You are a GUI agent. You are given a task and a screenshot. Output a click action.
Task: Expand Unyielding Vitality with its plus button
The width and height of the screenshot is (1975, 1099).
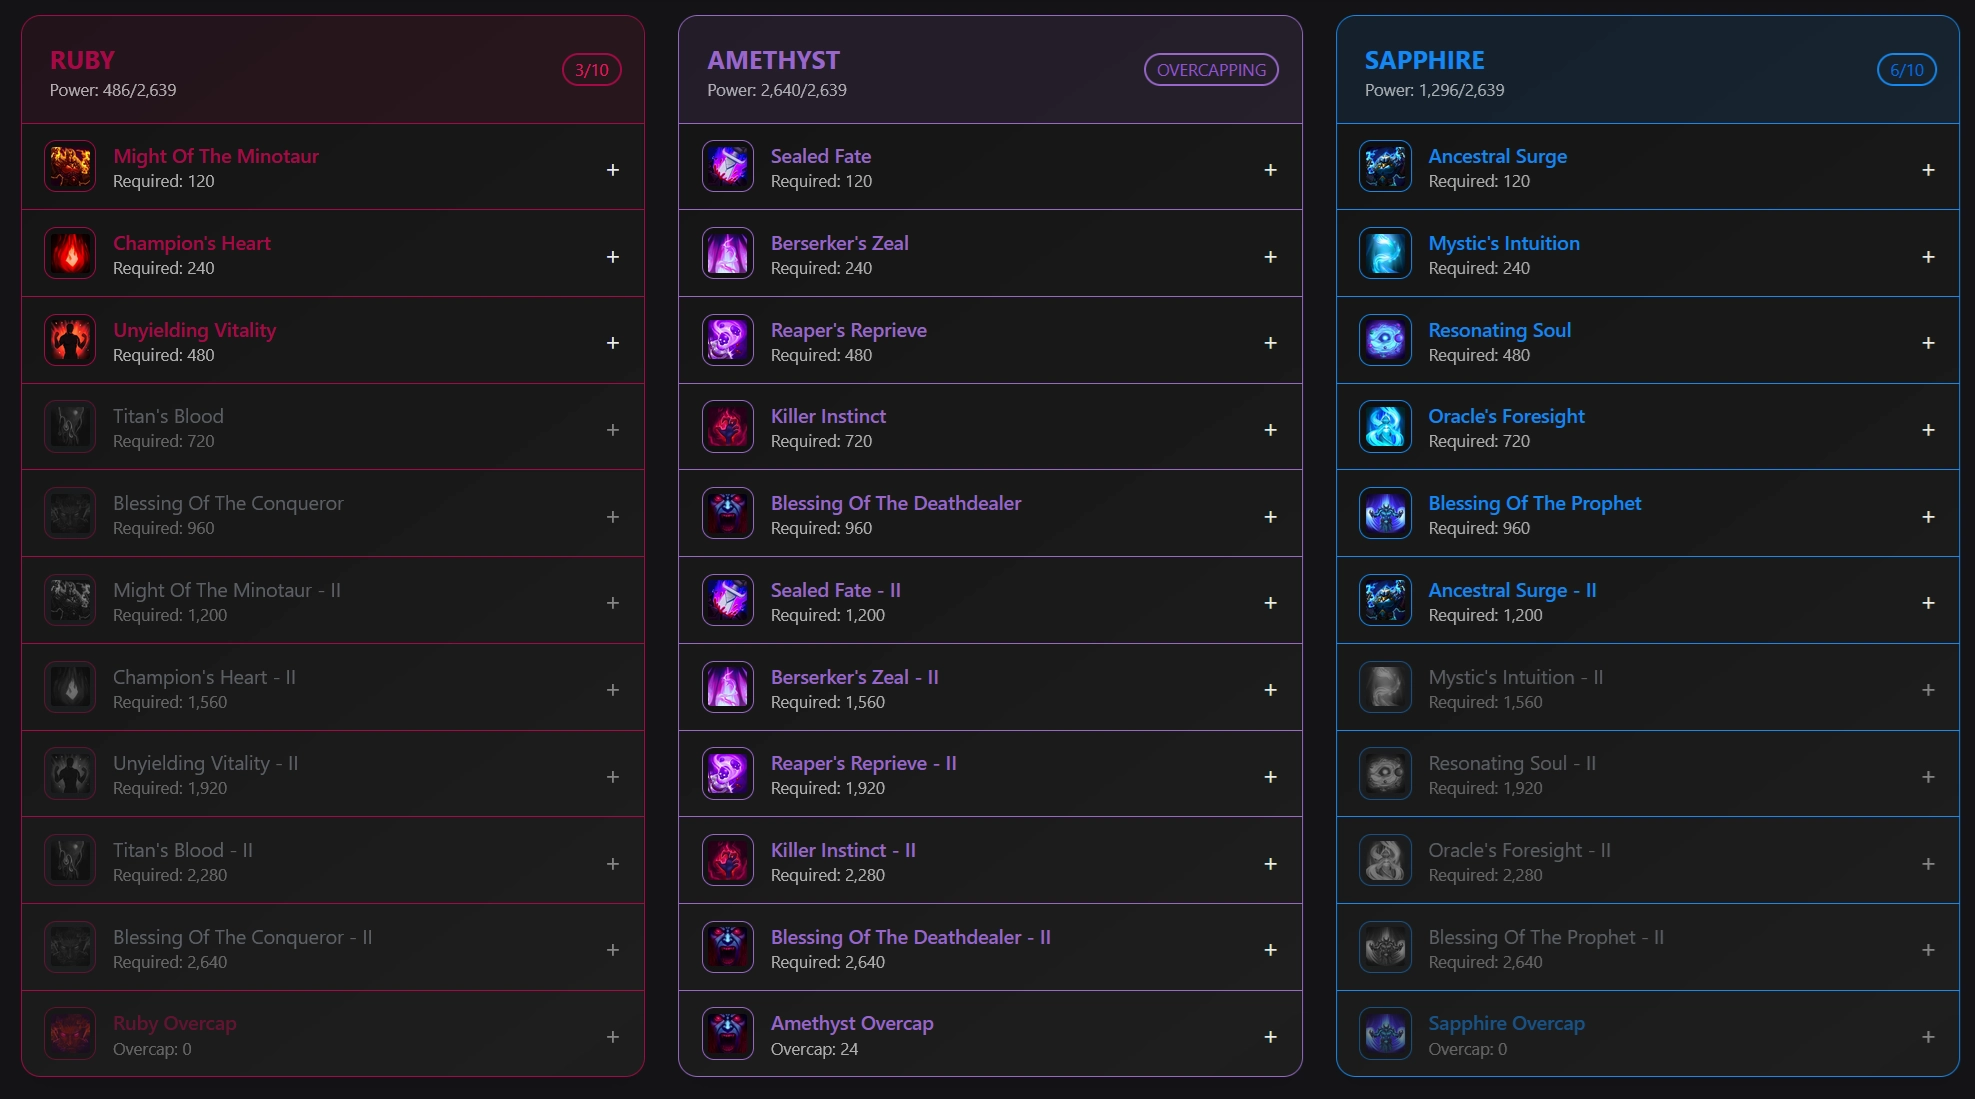tap(613, 343)
